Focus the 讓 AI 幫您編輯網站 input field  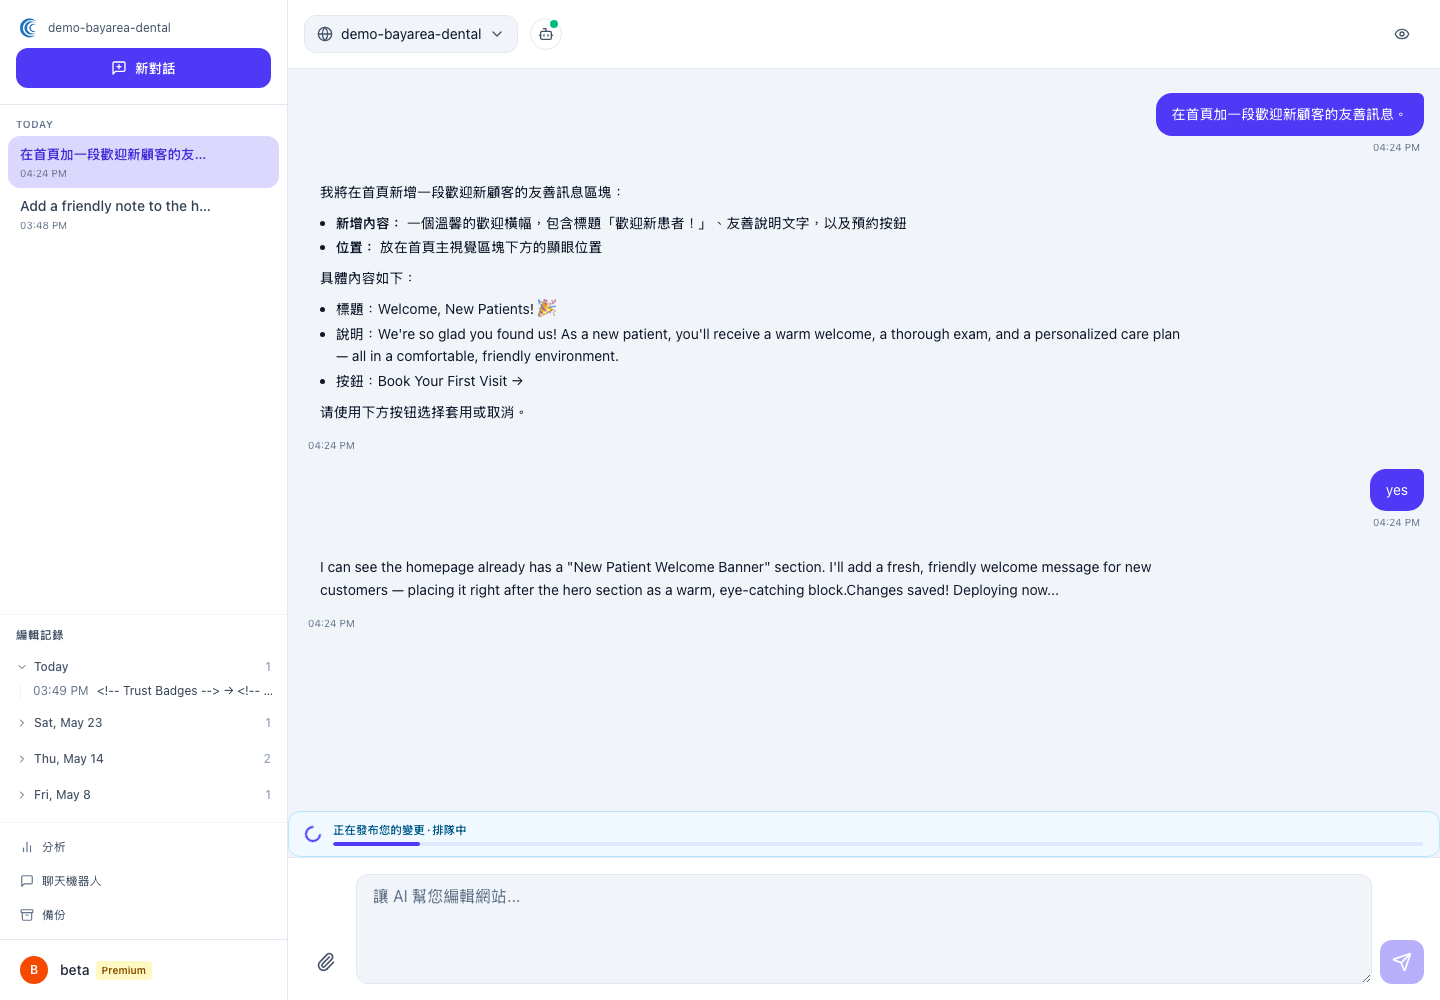pyautogui.click(x=864, y=929)
